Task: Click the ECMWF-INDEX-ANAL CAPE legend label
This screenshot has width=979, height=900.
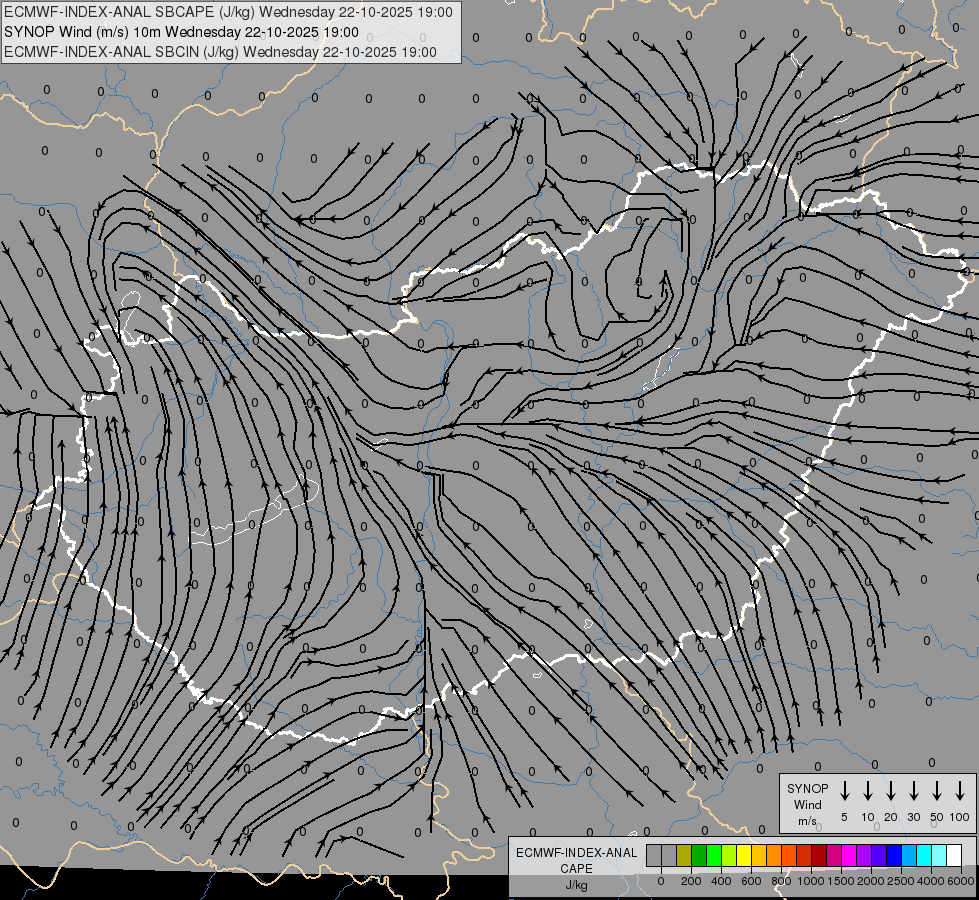Action: (x=576, y=860)
